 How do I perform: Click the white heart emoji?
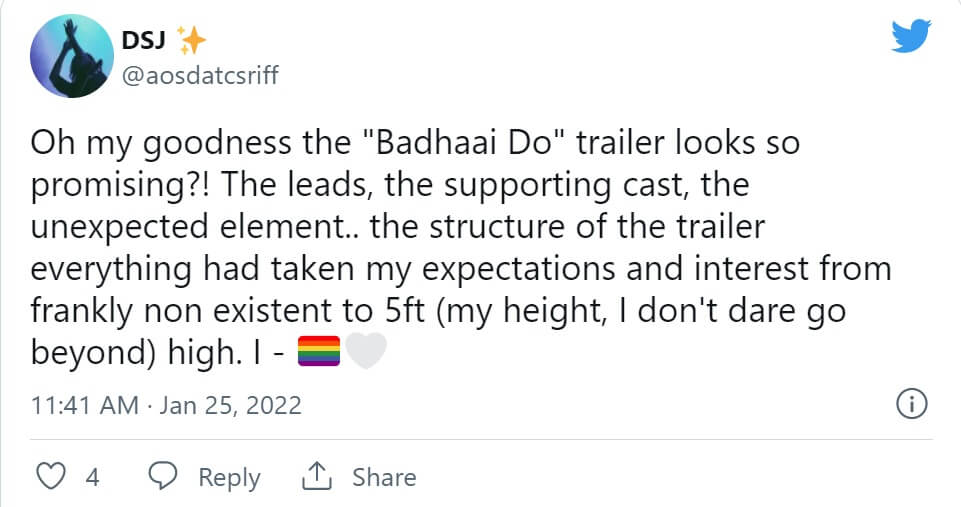365,353
